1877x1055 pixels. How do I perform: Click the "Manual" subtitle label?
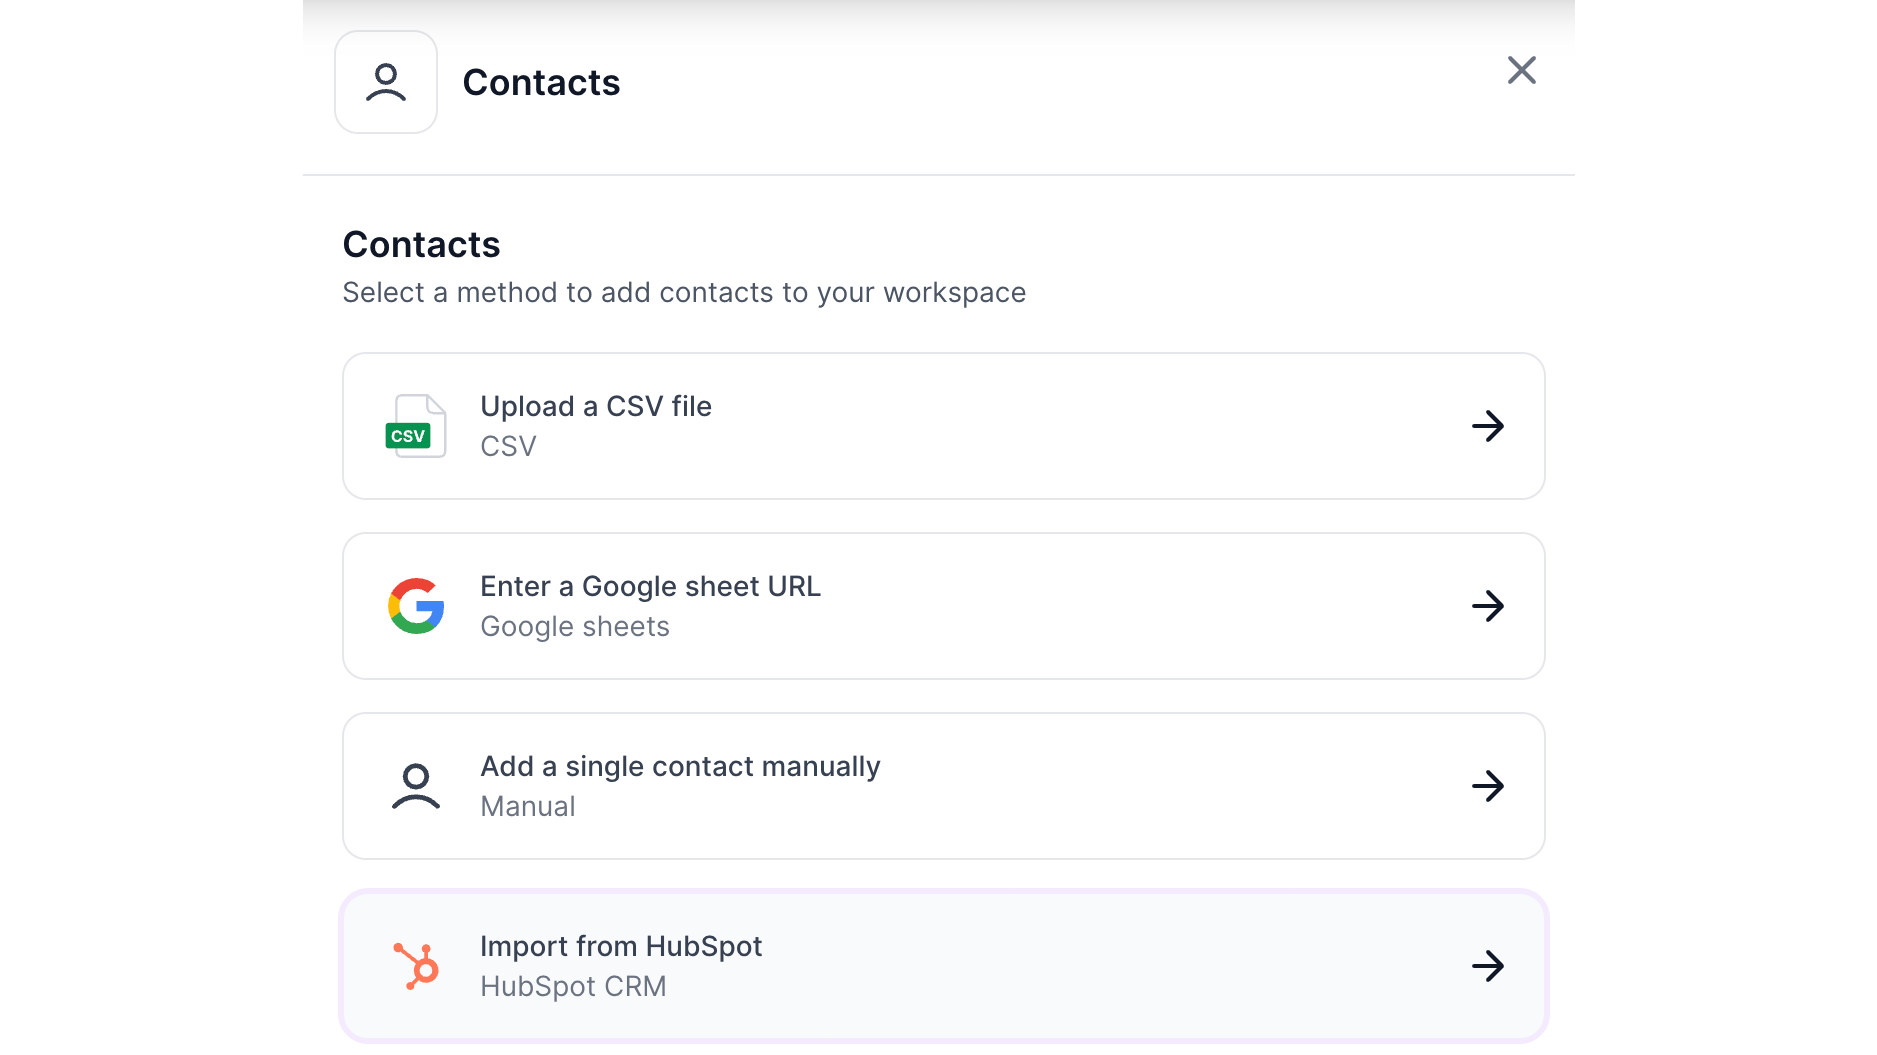[x=528, y=807]
